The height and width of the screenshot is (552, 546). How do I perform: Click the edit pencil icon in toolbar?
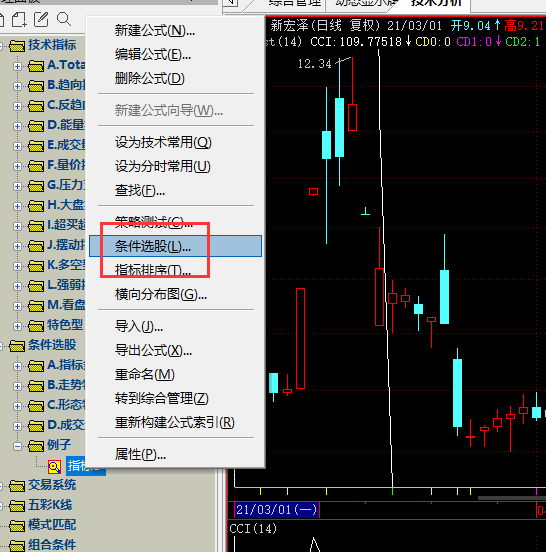41,19
